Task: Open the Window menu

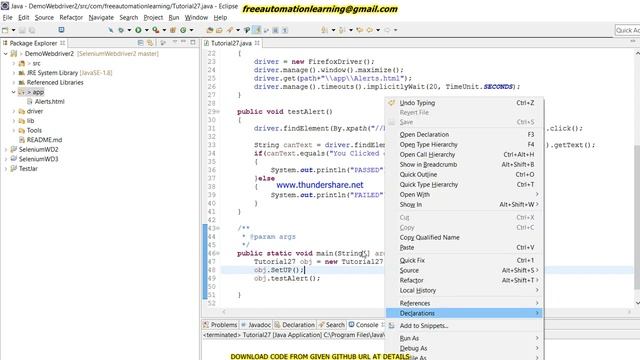Action: (196, 18)
